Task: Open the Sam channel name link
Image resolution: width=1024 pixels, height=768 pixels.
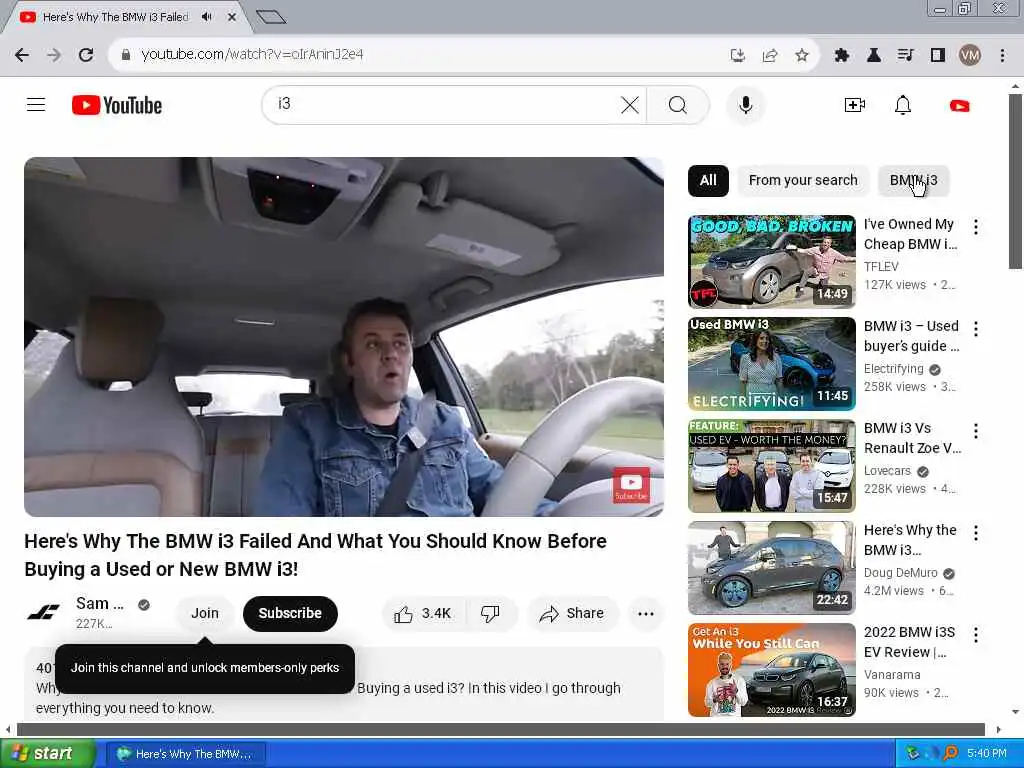Action: click(99, 603)
